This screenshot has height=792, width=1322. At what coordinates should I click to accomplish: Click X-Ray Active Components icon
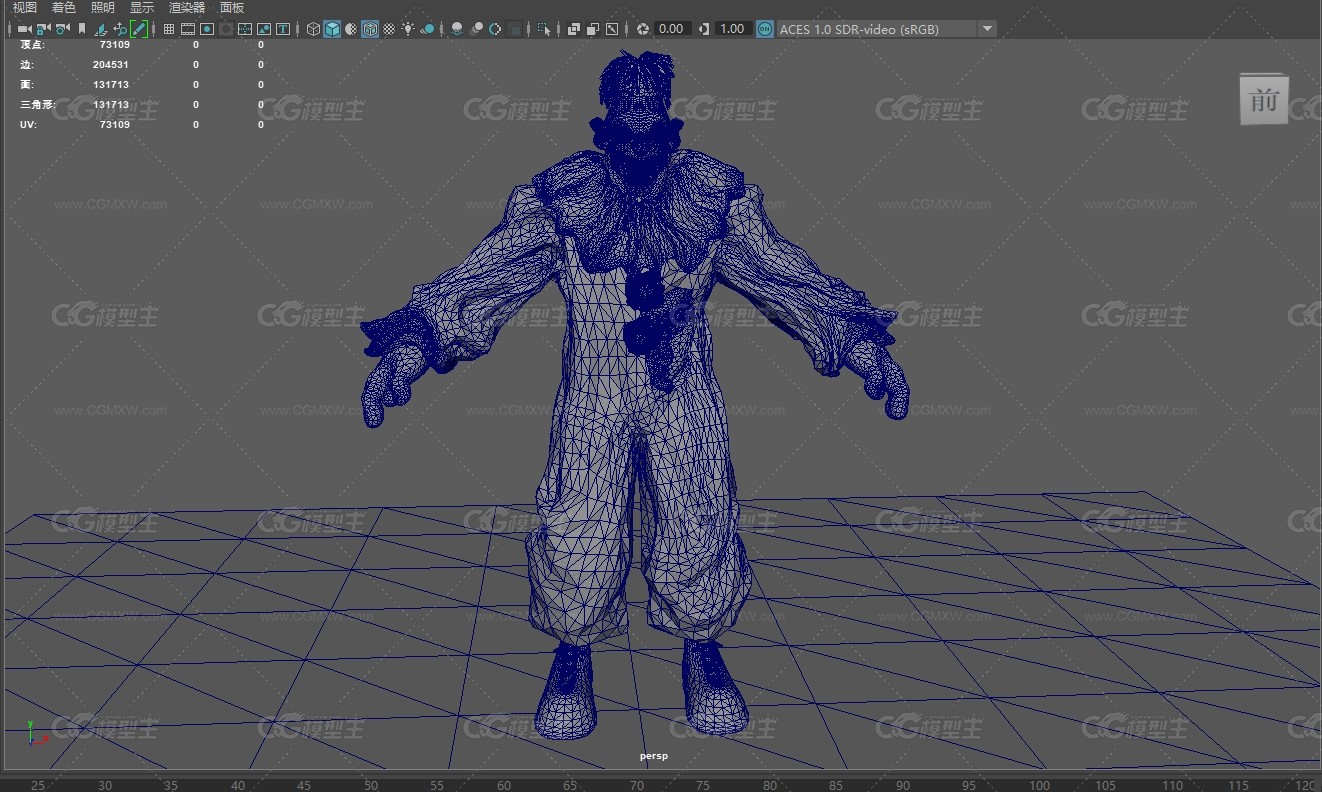[x=593, y=29]
